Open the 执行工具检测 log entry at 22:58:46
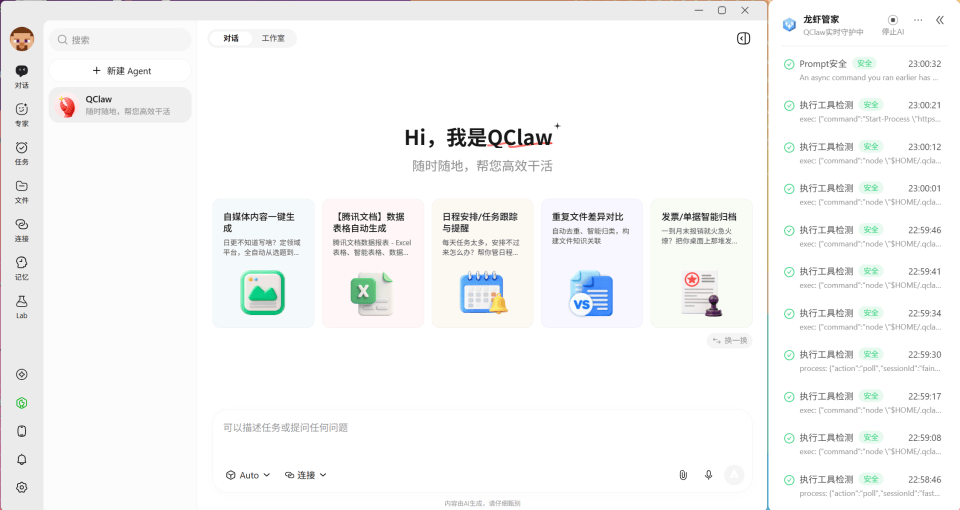This screenshot has width=960, height=510. tap(864, 486)
